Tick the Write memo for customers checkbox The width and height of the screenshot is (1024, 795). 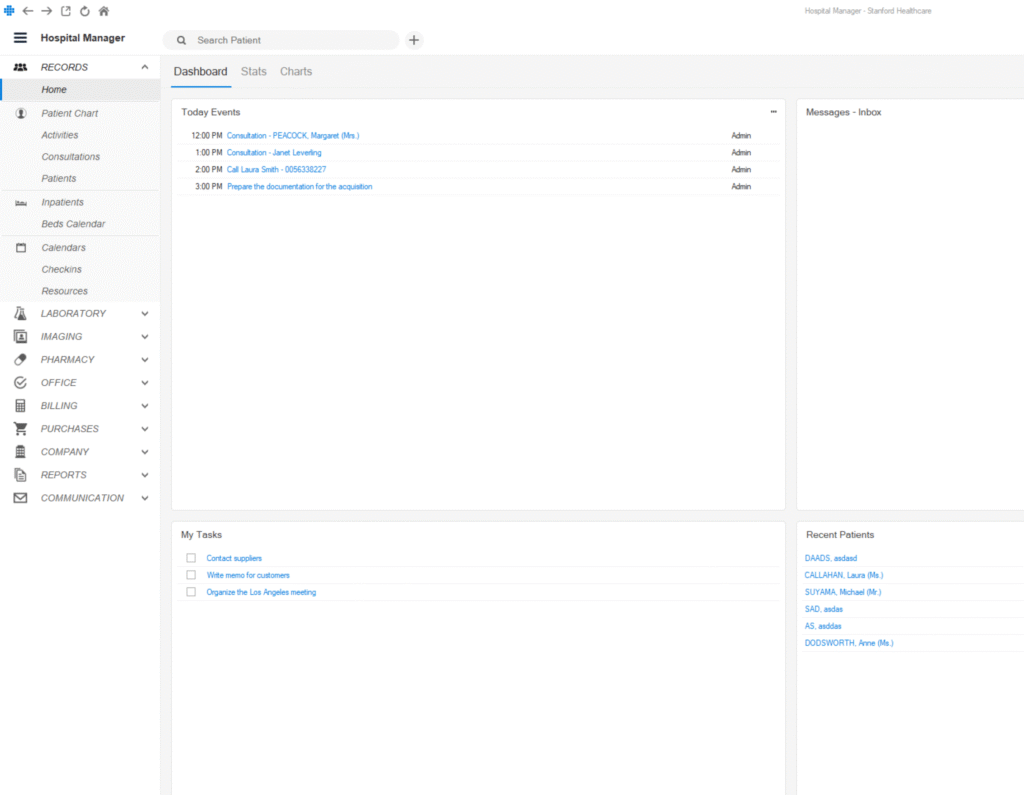(191, 575)
